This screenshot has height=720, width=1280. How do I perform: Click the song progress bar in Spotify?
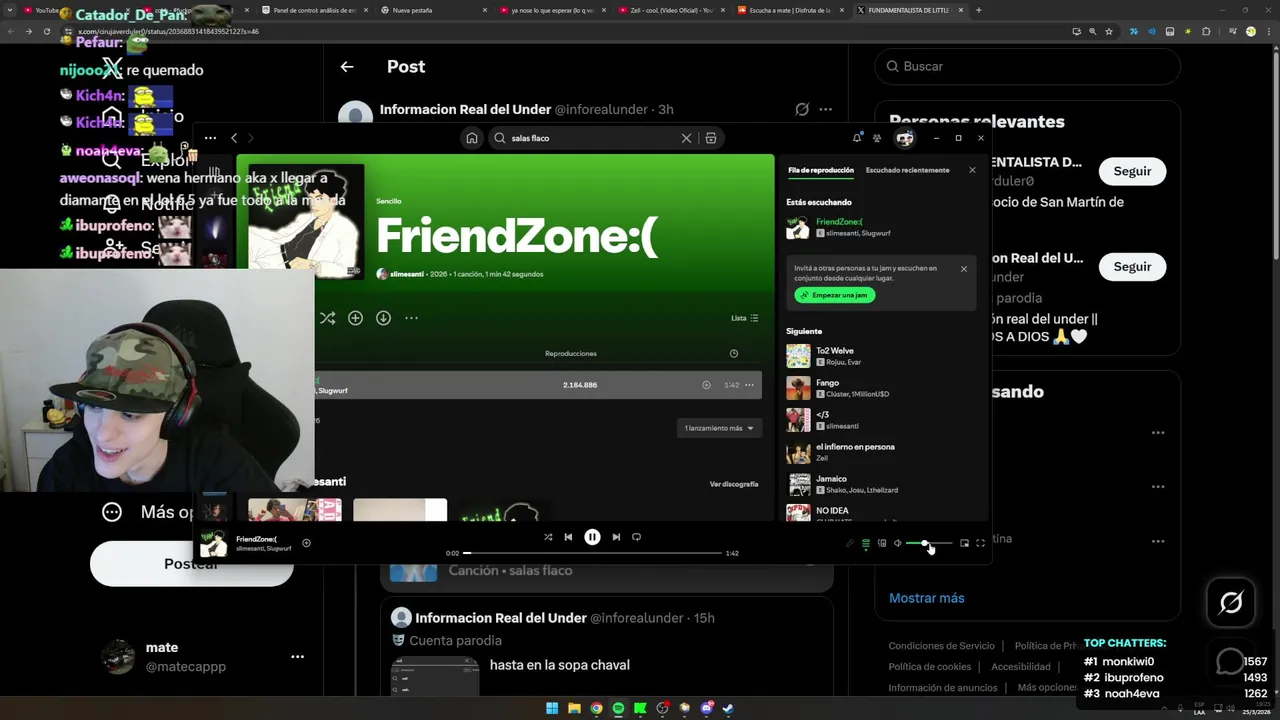(x=593, y=553)
